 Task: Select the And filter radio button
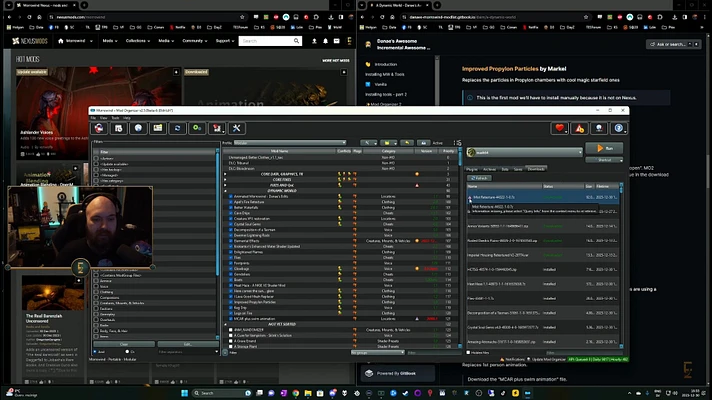point(95,351)
